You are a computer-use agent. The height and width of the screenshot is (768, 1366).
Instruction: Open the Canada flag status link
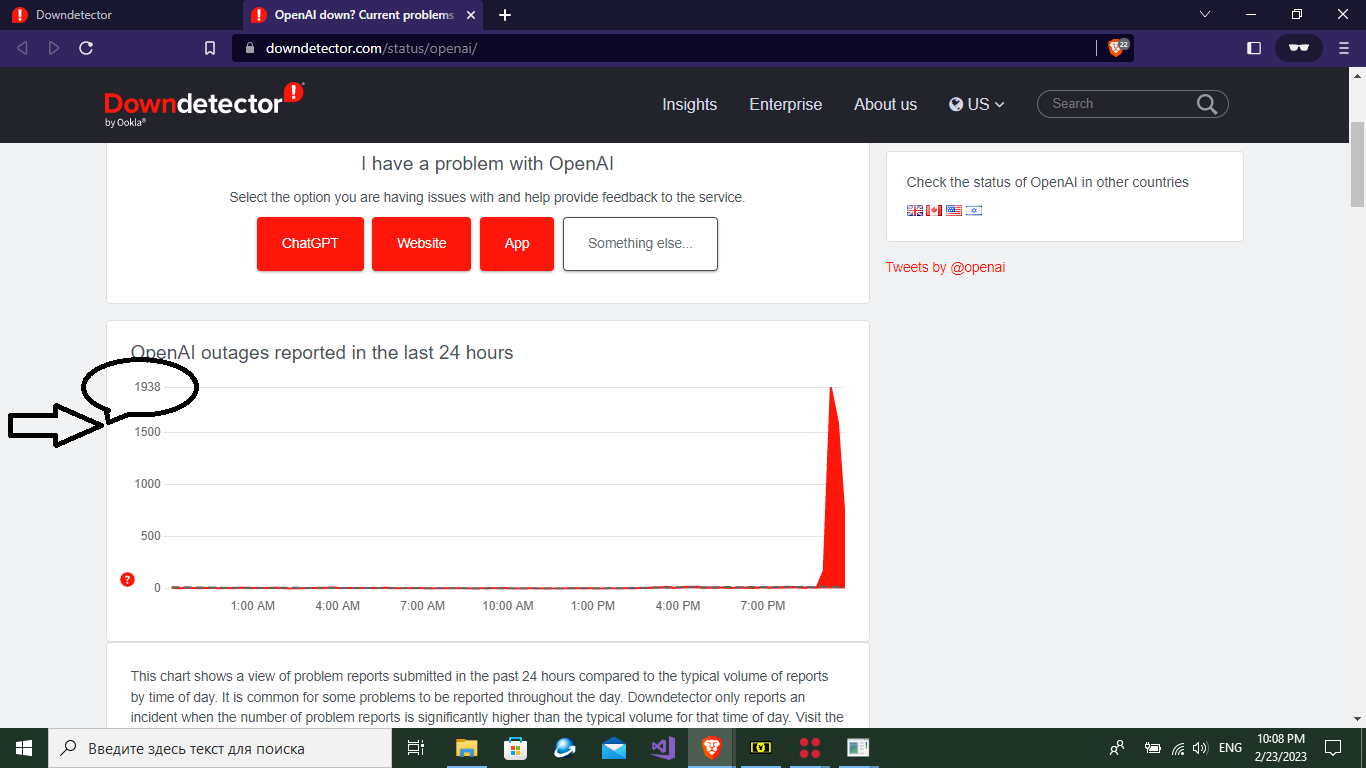(x=934, y=210)
